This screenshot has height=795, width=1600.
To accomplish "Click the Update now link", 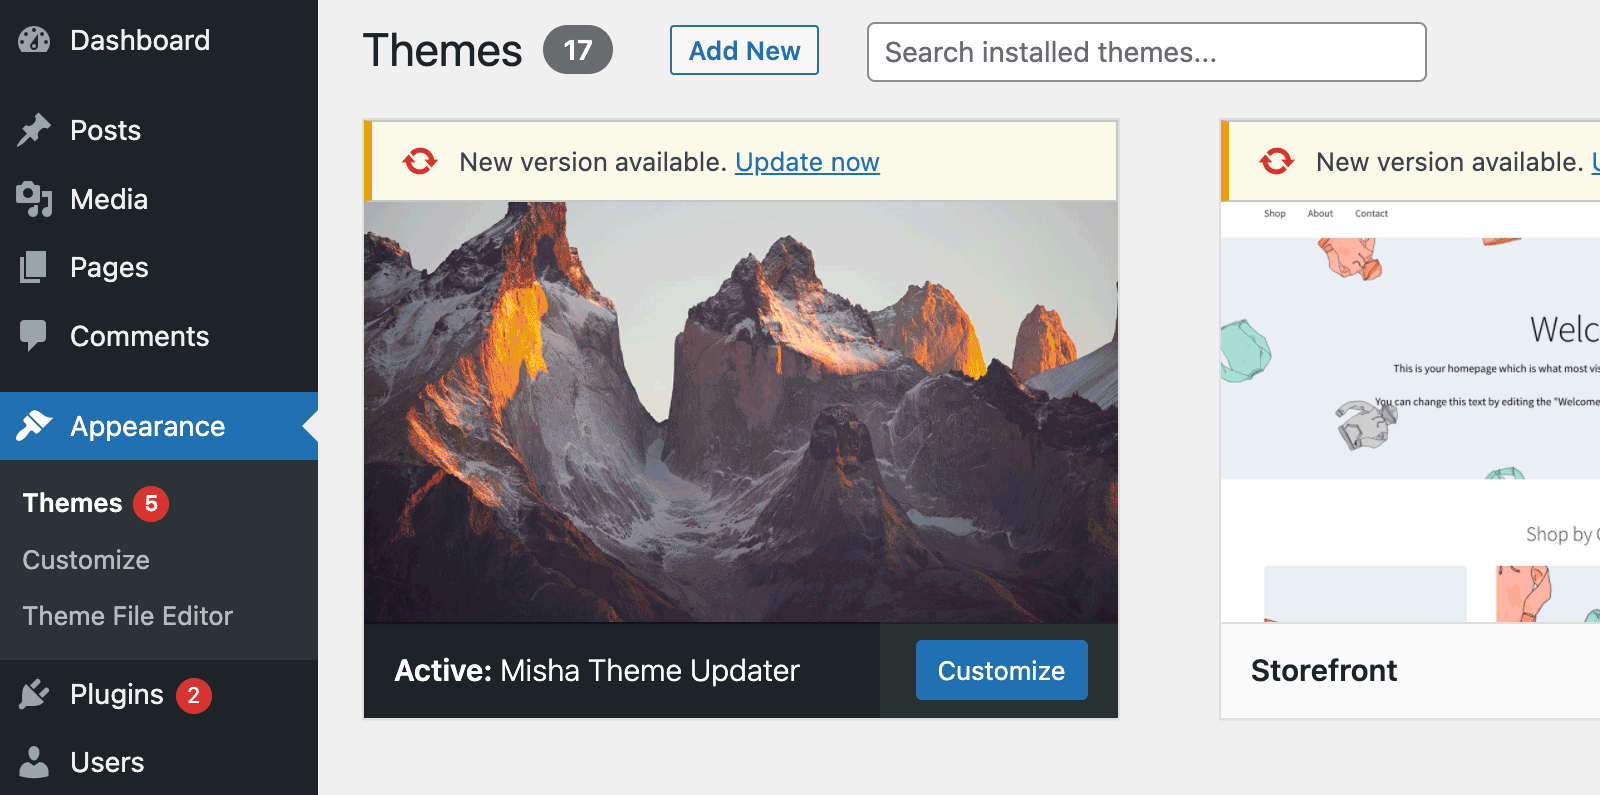I will (807, 162).
